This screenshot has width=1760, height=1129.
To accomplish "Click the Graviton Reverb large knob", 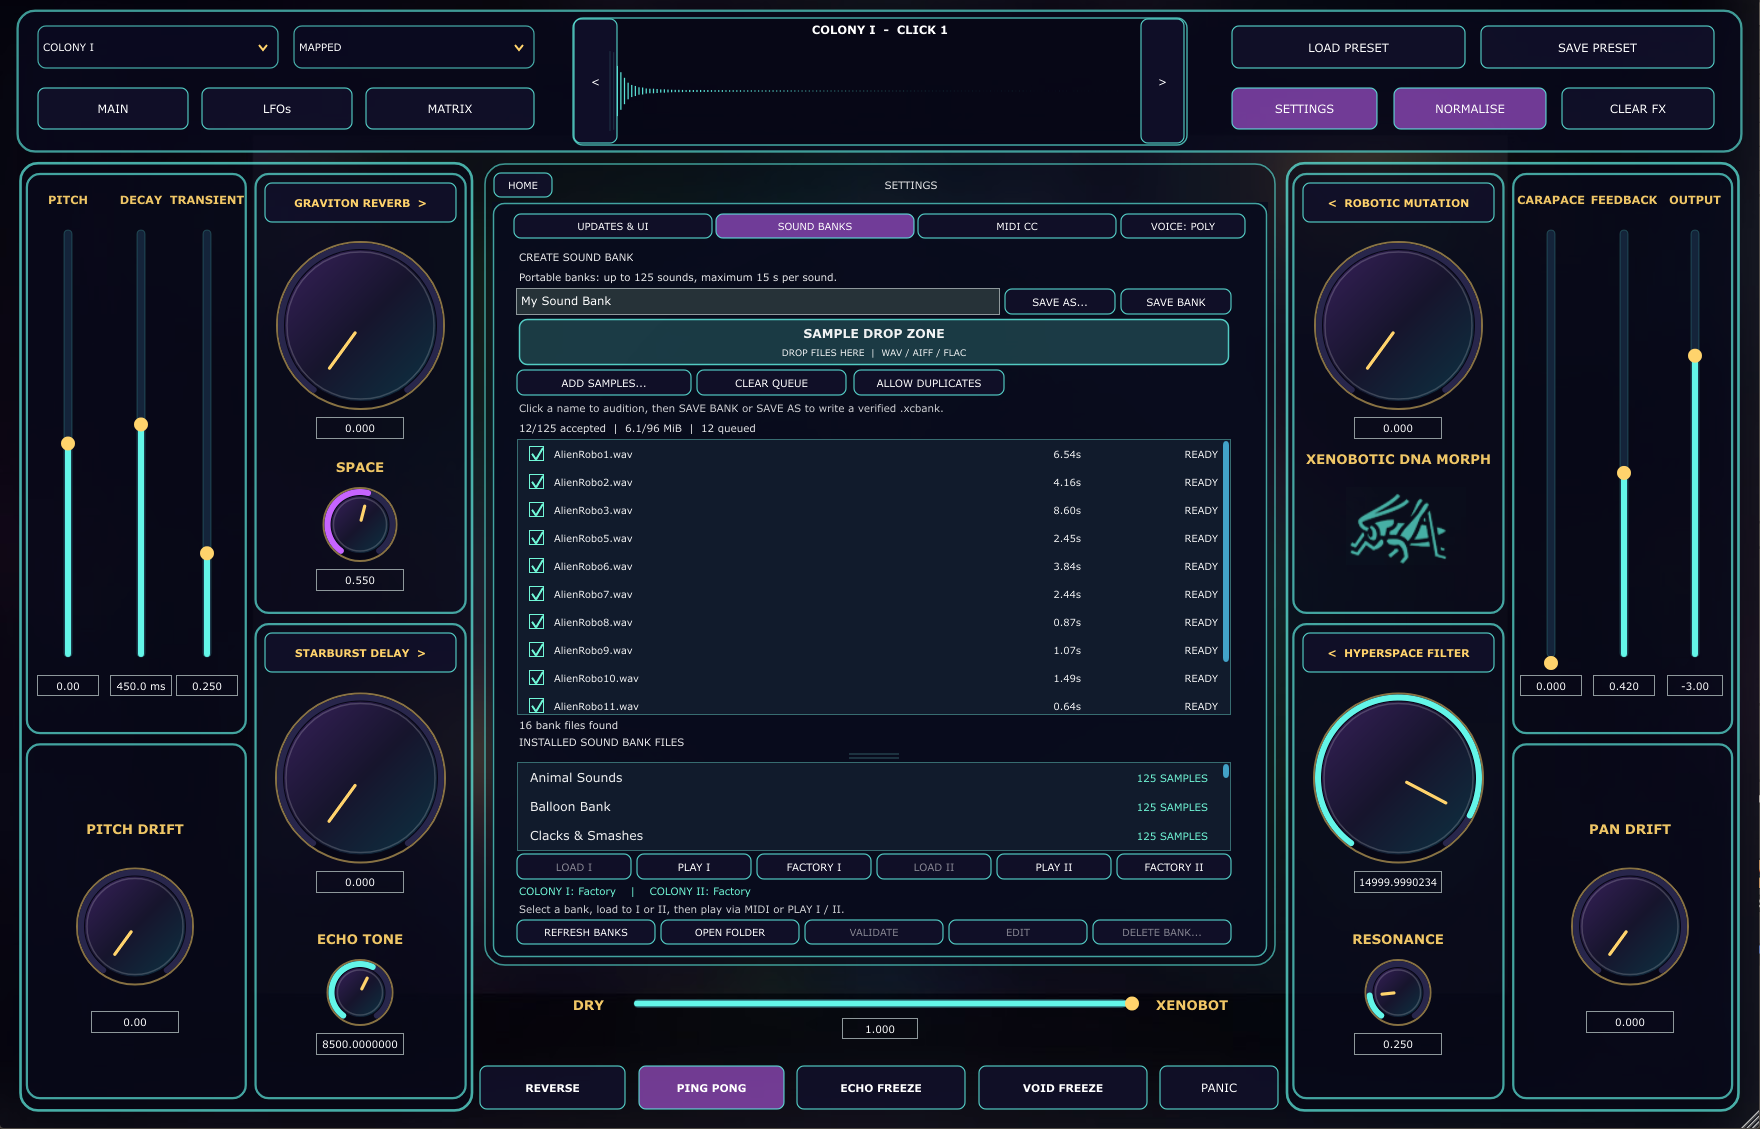I will 360,326.
